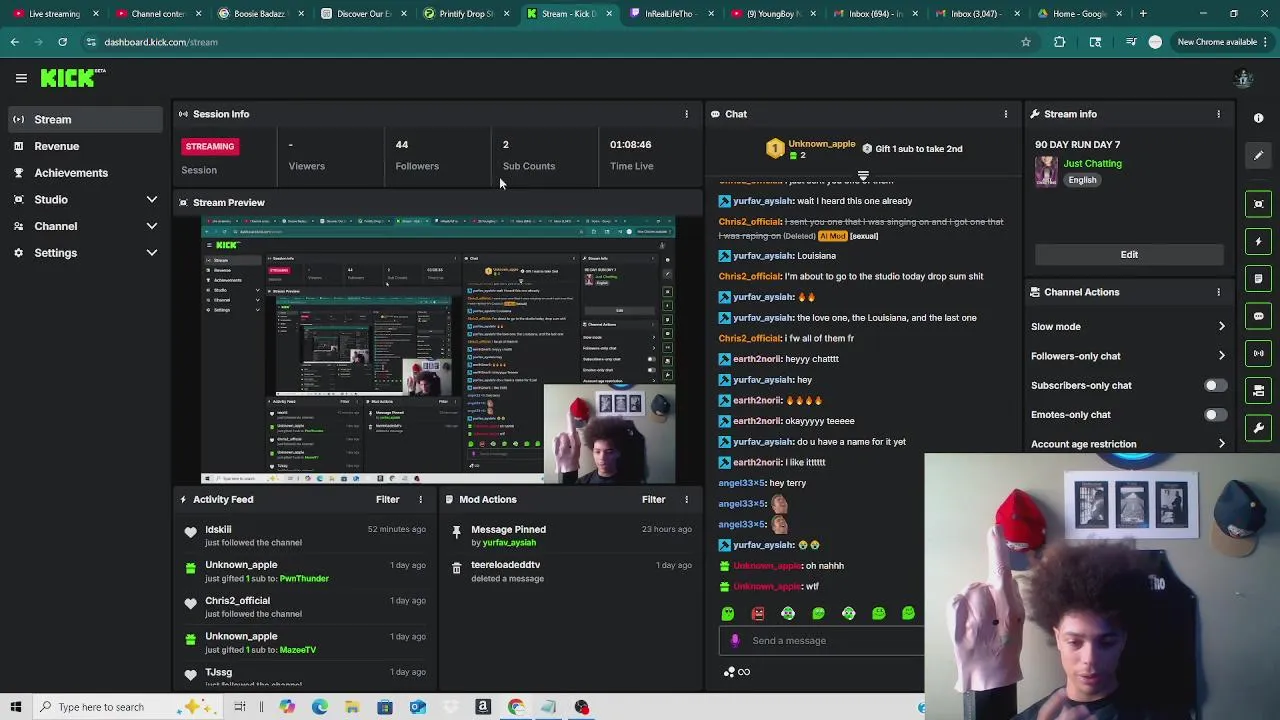Viewport: 1280px width, 720px height.
Task: Open Account age restriction options arrow
Action: 1221,444
